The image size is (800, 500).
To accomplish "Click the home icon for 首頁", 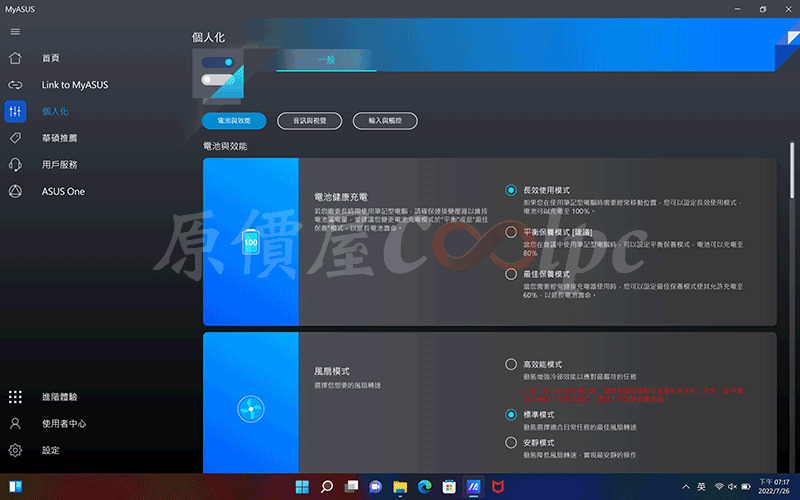I will [15, 58].
